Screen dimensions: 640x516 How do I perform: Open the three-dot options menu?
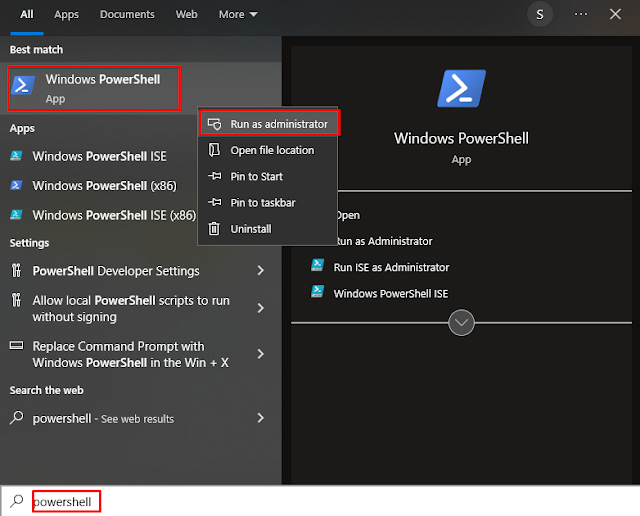pos(581,14)
